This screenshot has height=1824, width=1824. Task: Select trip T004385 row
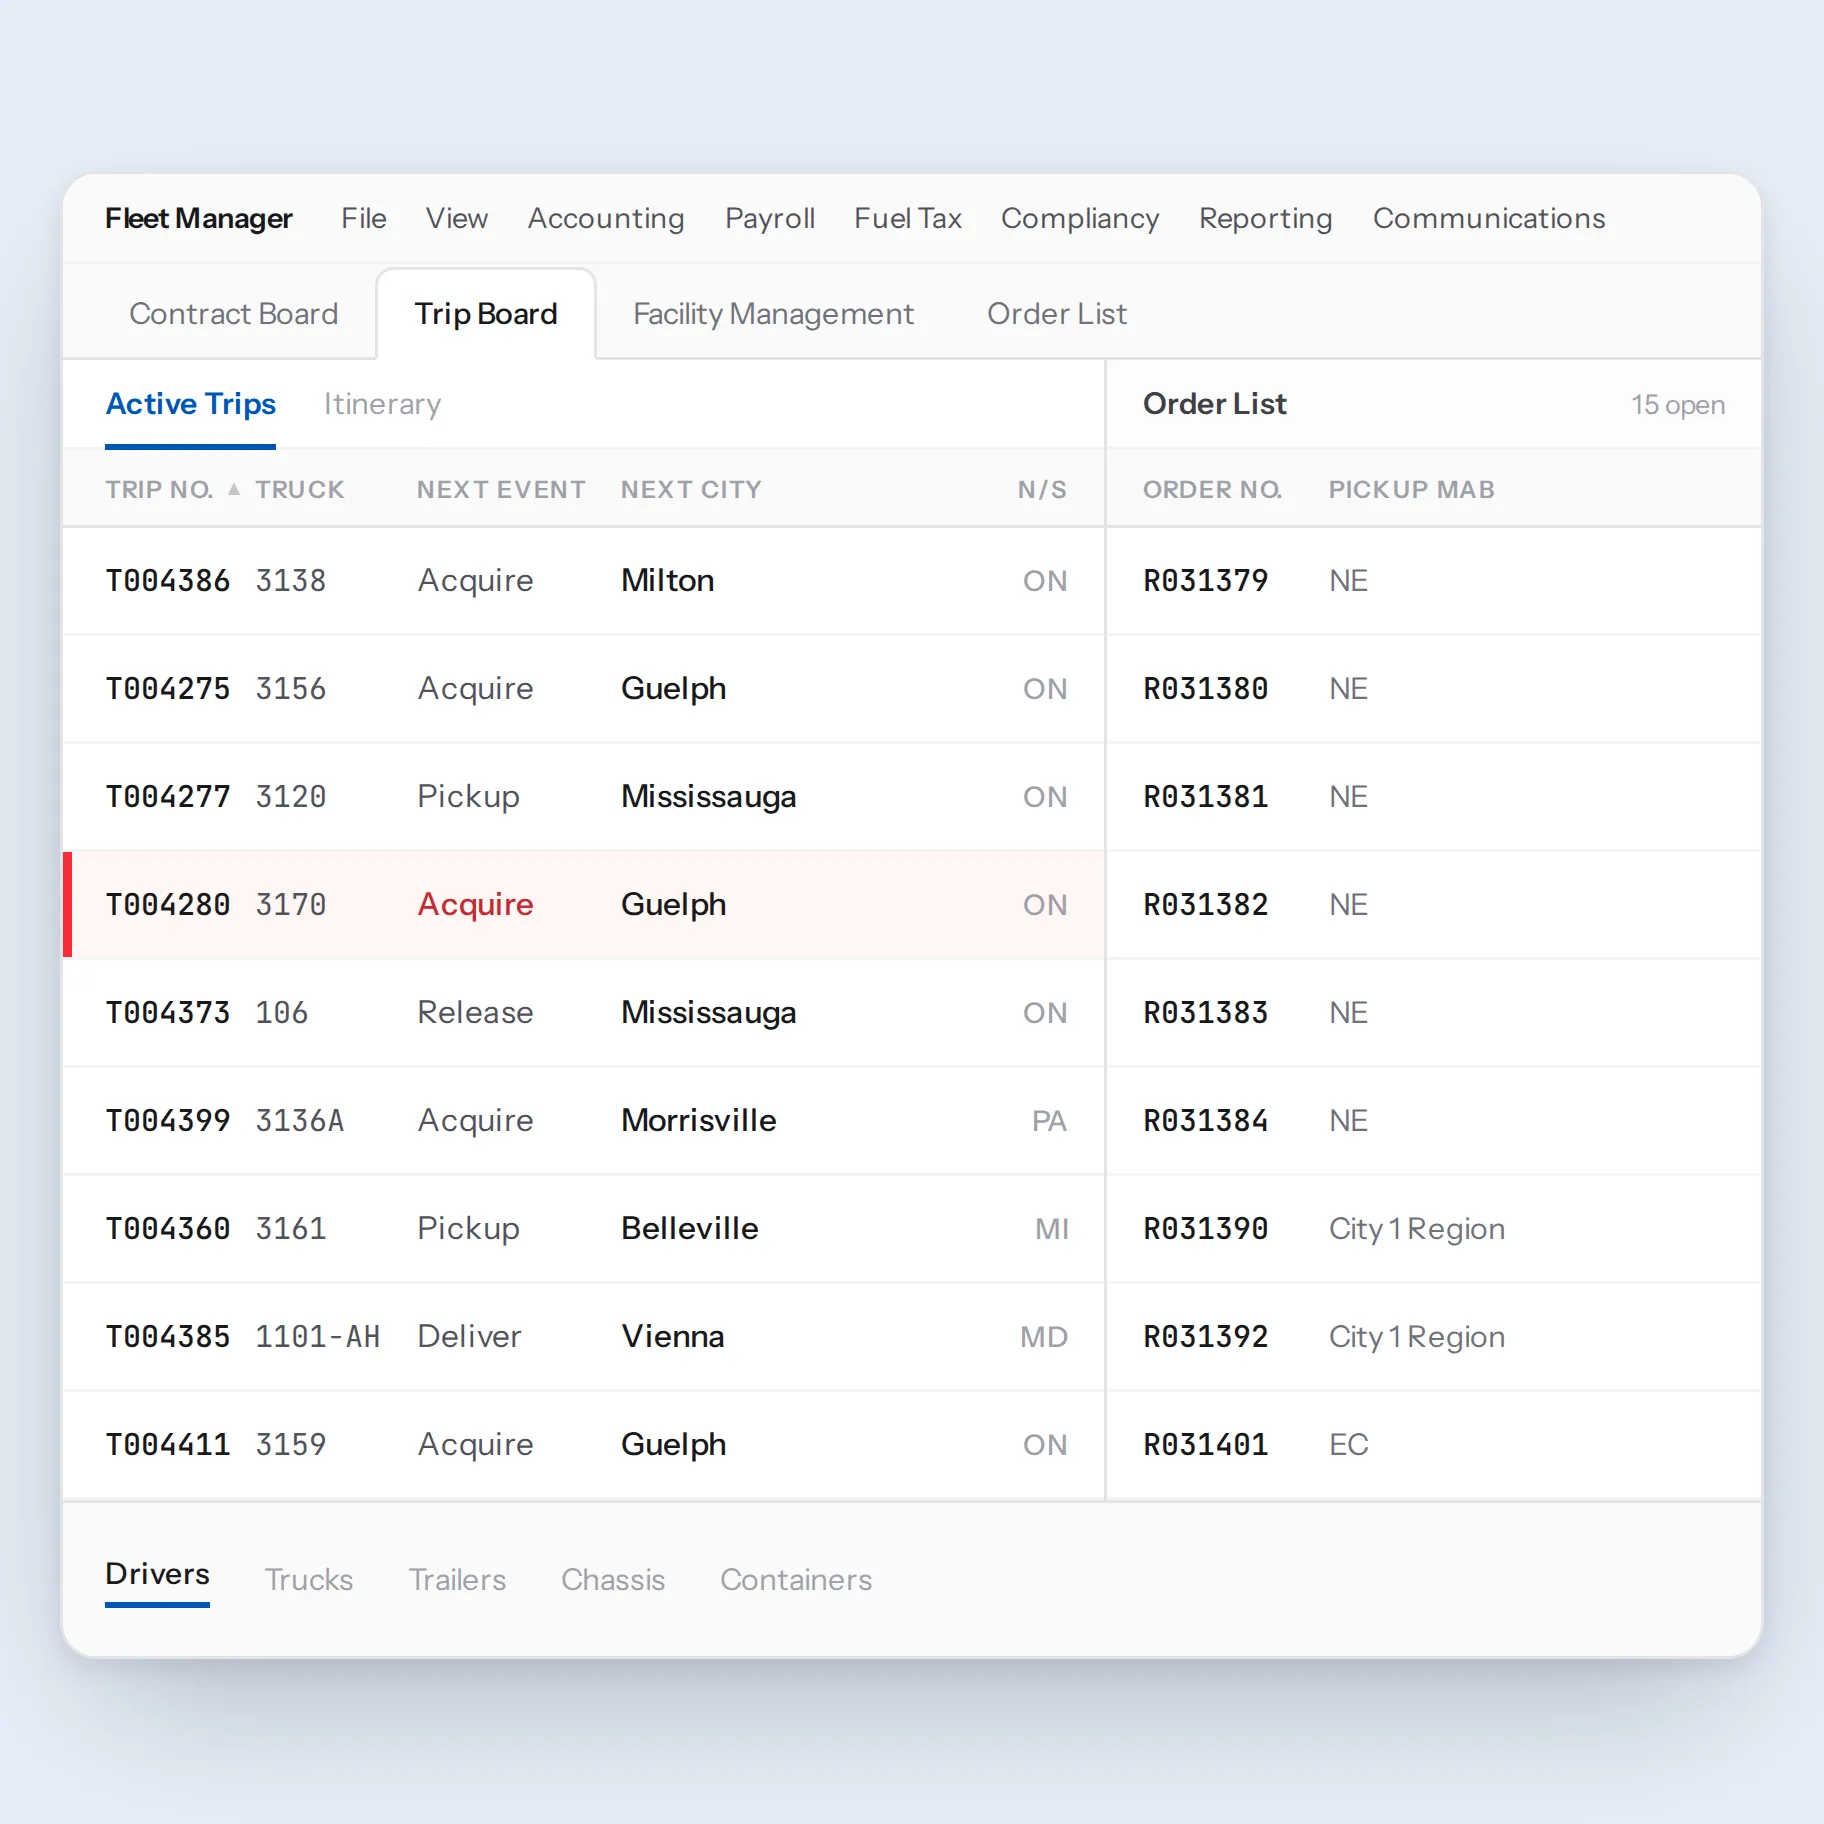coord(584,1337)
